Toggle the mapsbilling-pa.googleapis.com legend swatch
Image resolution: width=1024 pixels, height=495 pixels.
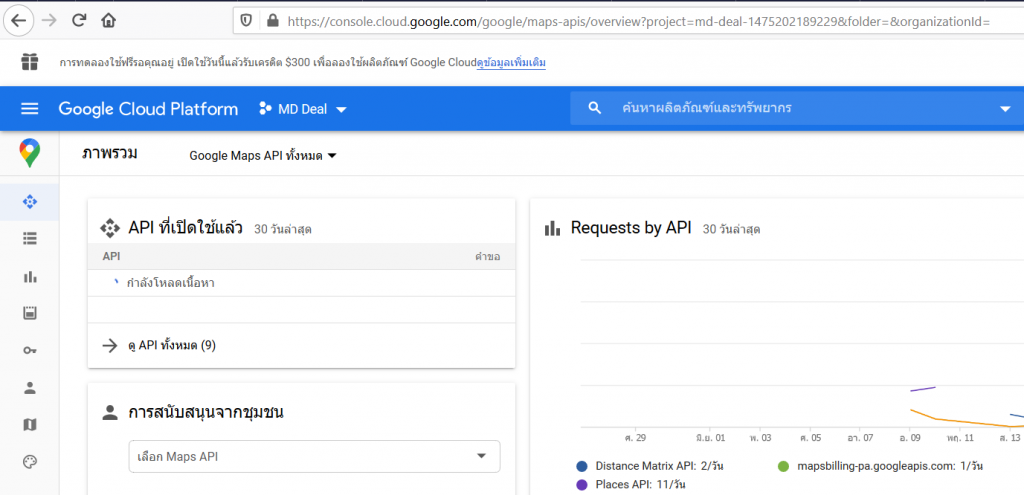784,466
